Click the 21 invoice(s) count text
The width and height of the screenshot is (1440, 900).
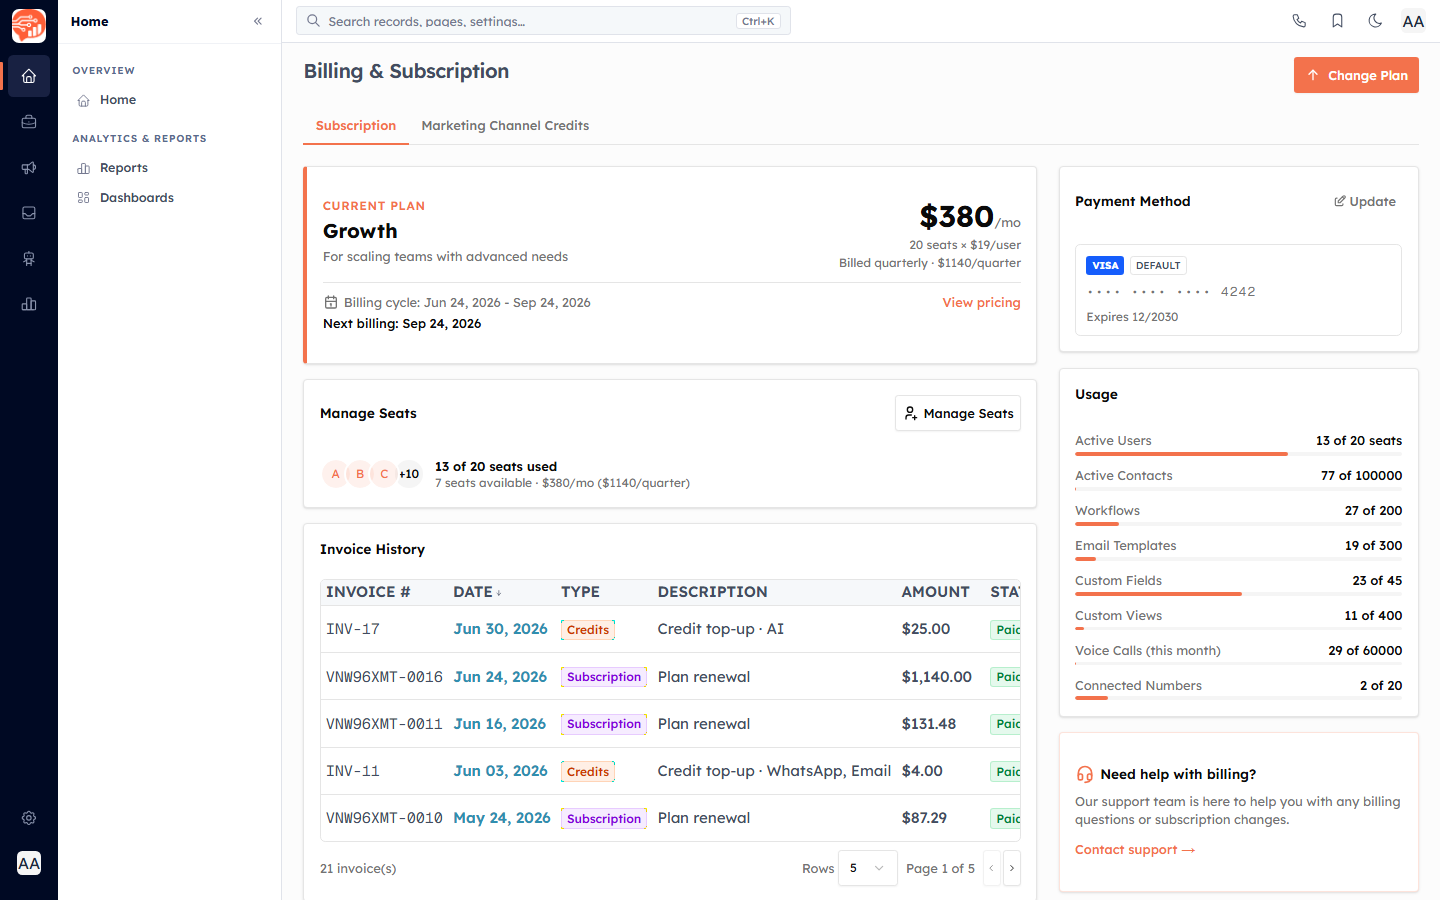coord(358,869)
